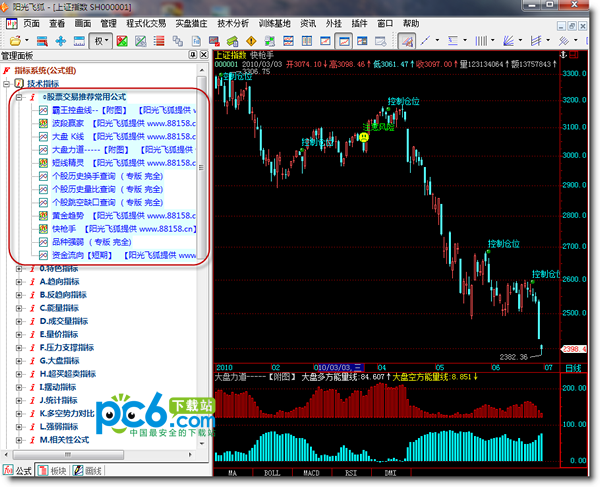Select the horizontal lines drawing tool
Viewport: 600px width, 487px height.
453,41
